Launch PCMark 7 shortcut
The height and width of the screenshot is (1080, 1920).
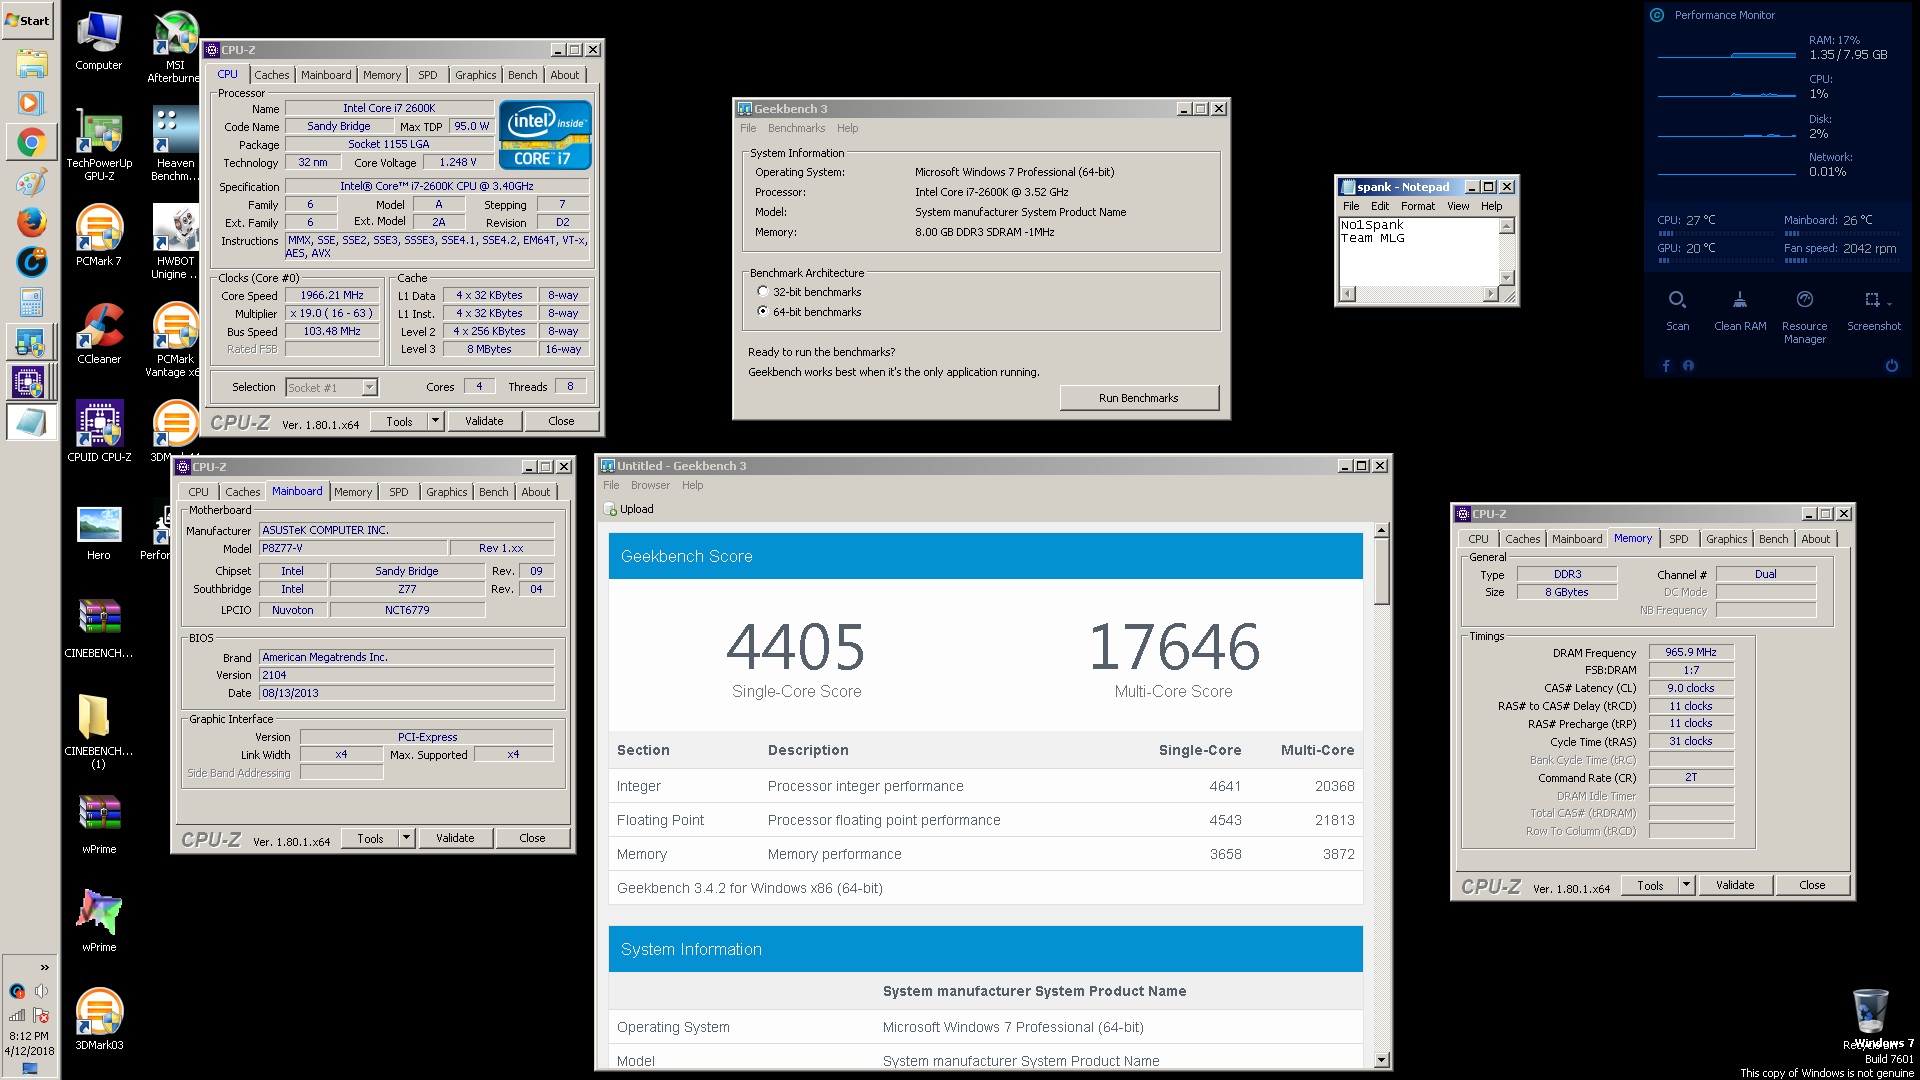(x=99, y=236)
